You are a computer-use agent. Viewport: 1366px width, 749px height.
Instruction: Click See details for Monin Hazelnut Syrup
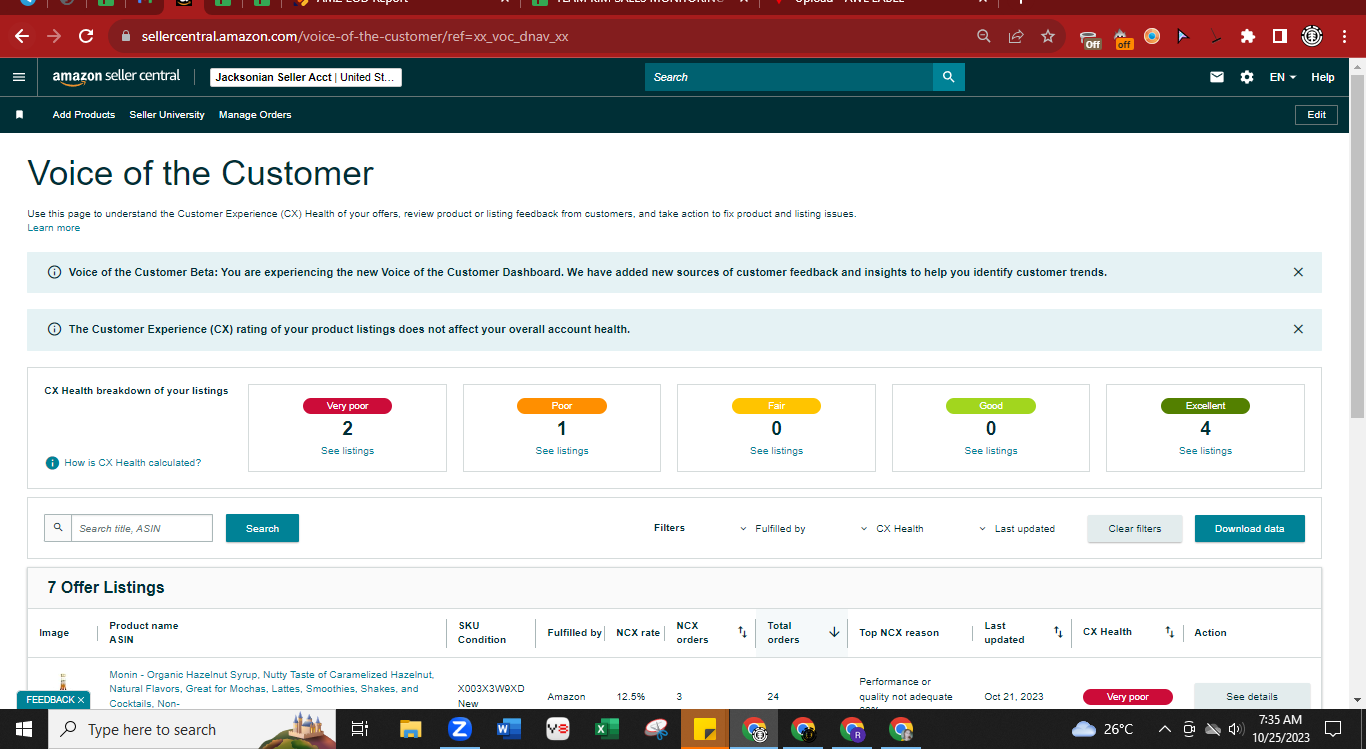coord(1252,697)
